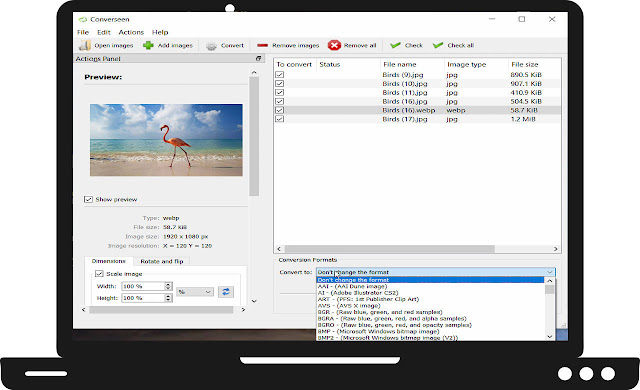Click the green Check checkmark icon
Screen dimensions: 640x390
pyautogui.click(x=395, y=45)
